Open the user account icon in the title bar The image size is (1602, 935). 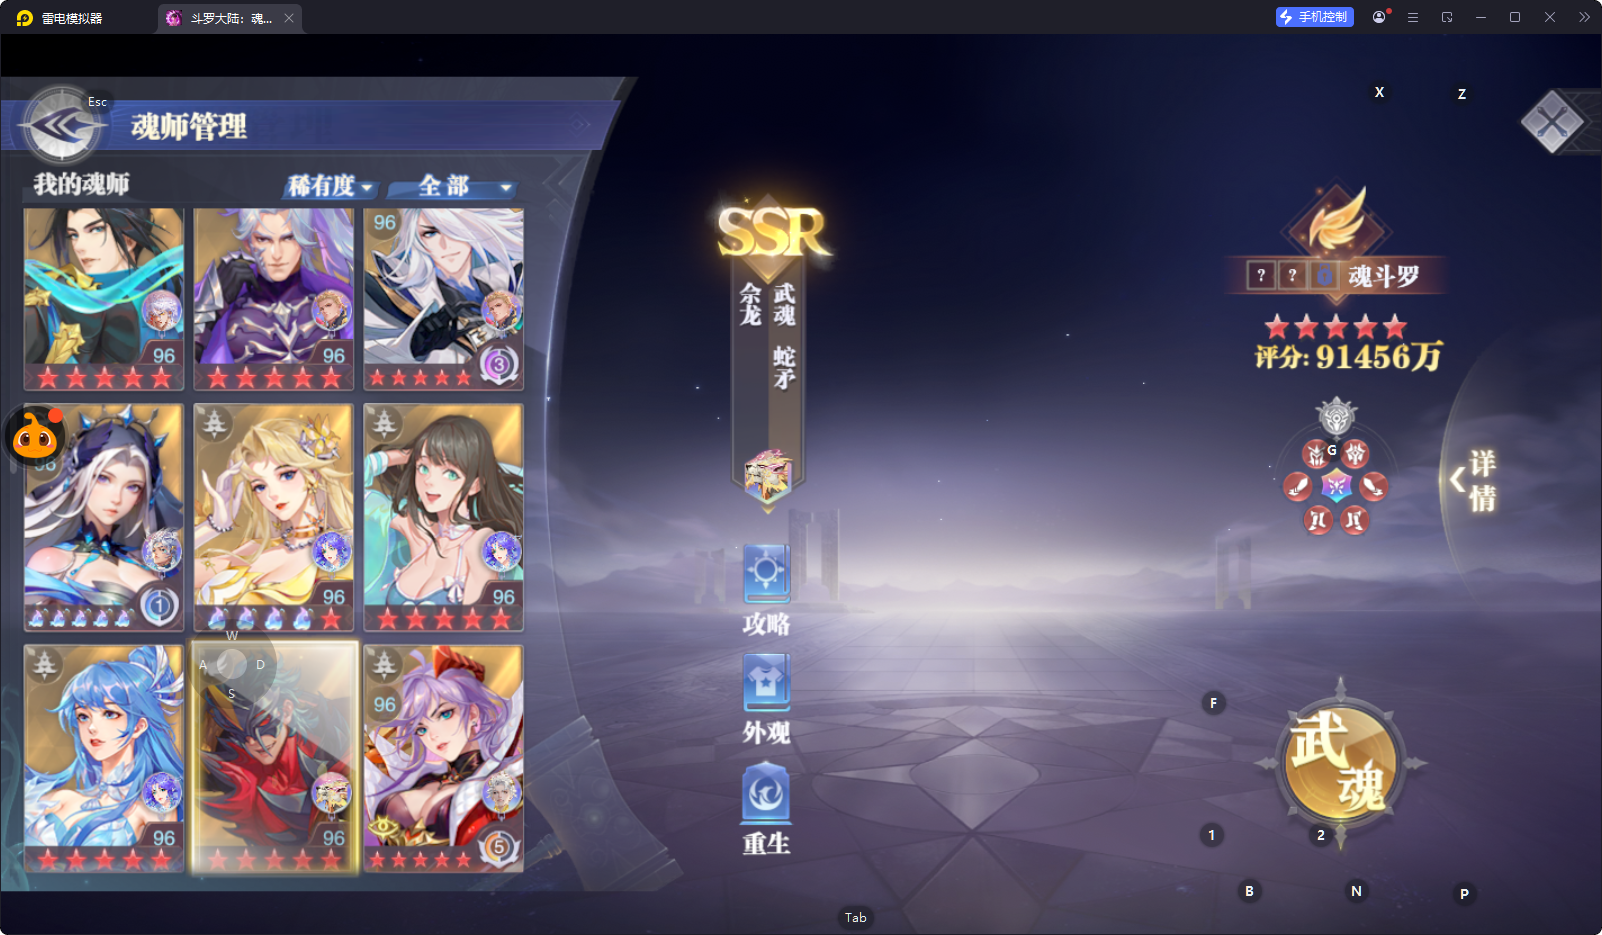pyautogui.click(x=1380, y=17)
